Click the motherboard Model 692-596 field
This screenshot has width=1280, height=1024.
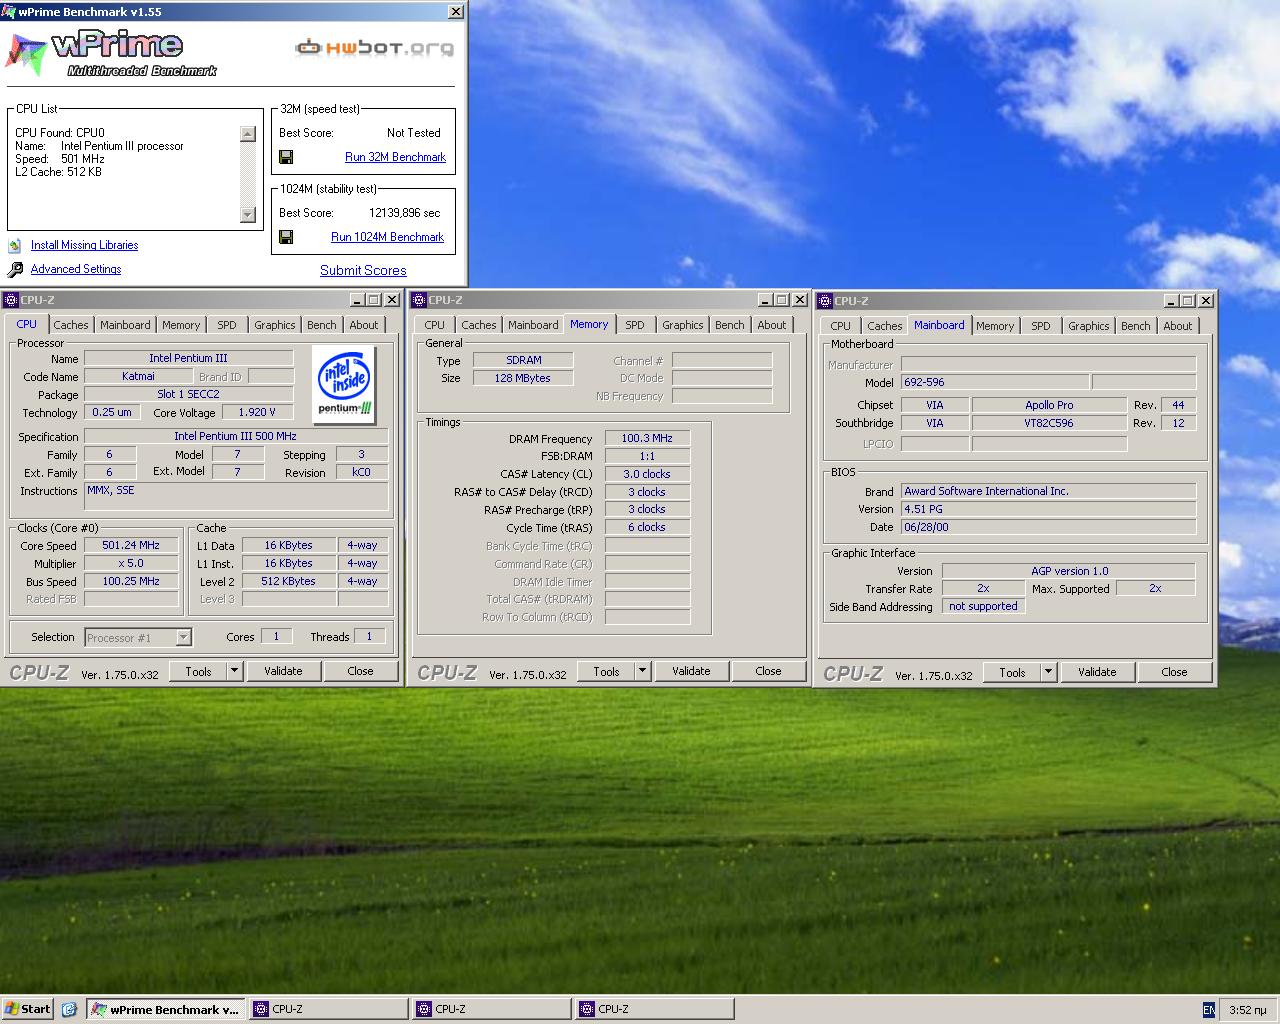tap(994, 382)
